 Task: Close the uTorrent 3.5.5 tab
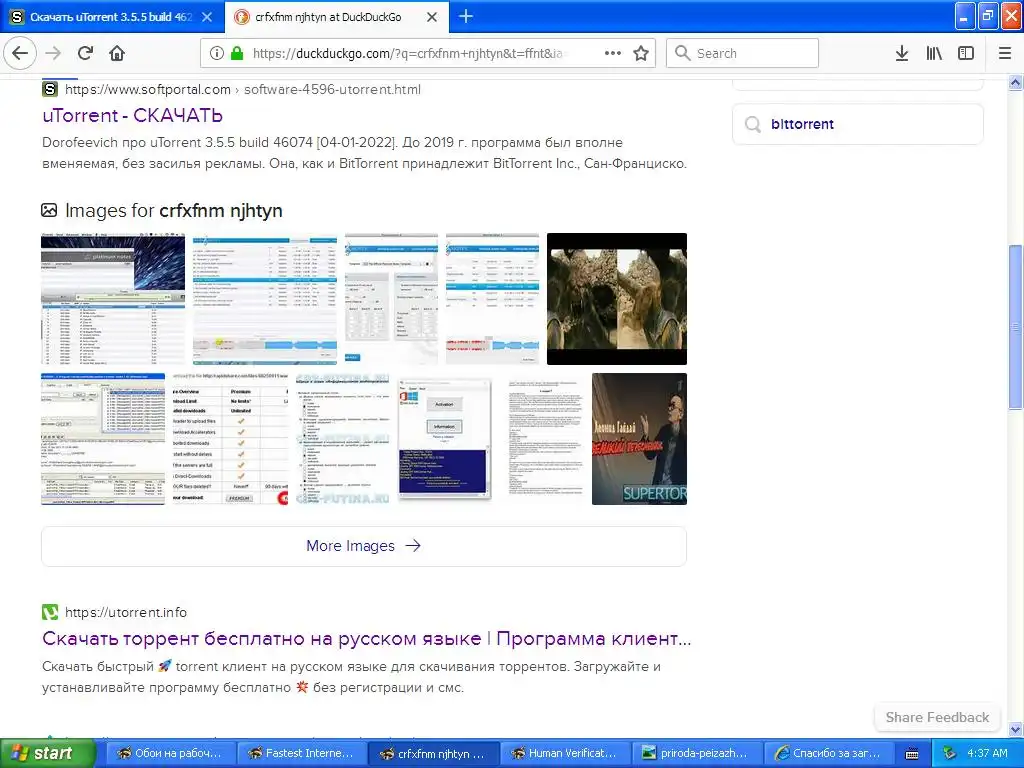[x=207, y=17]
